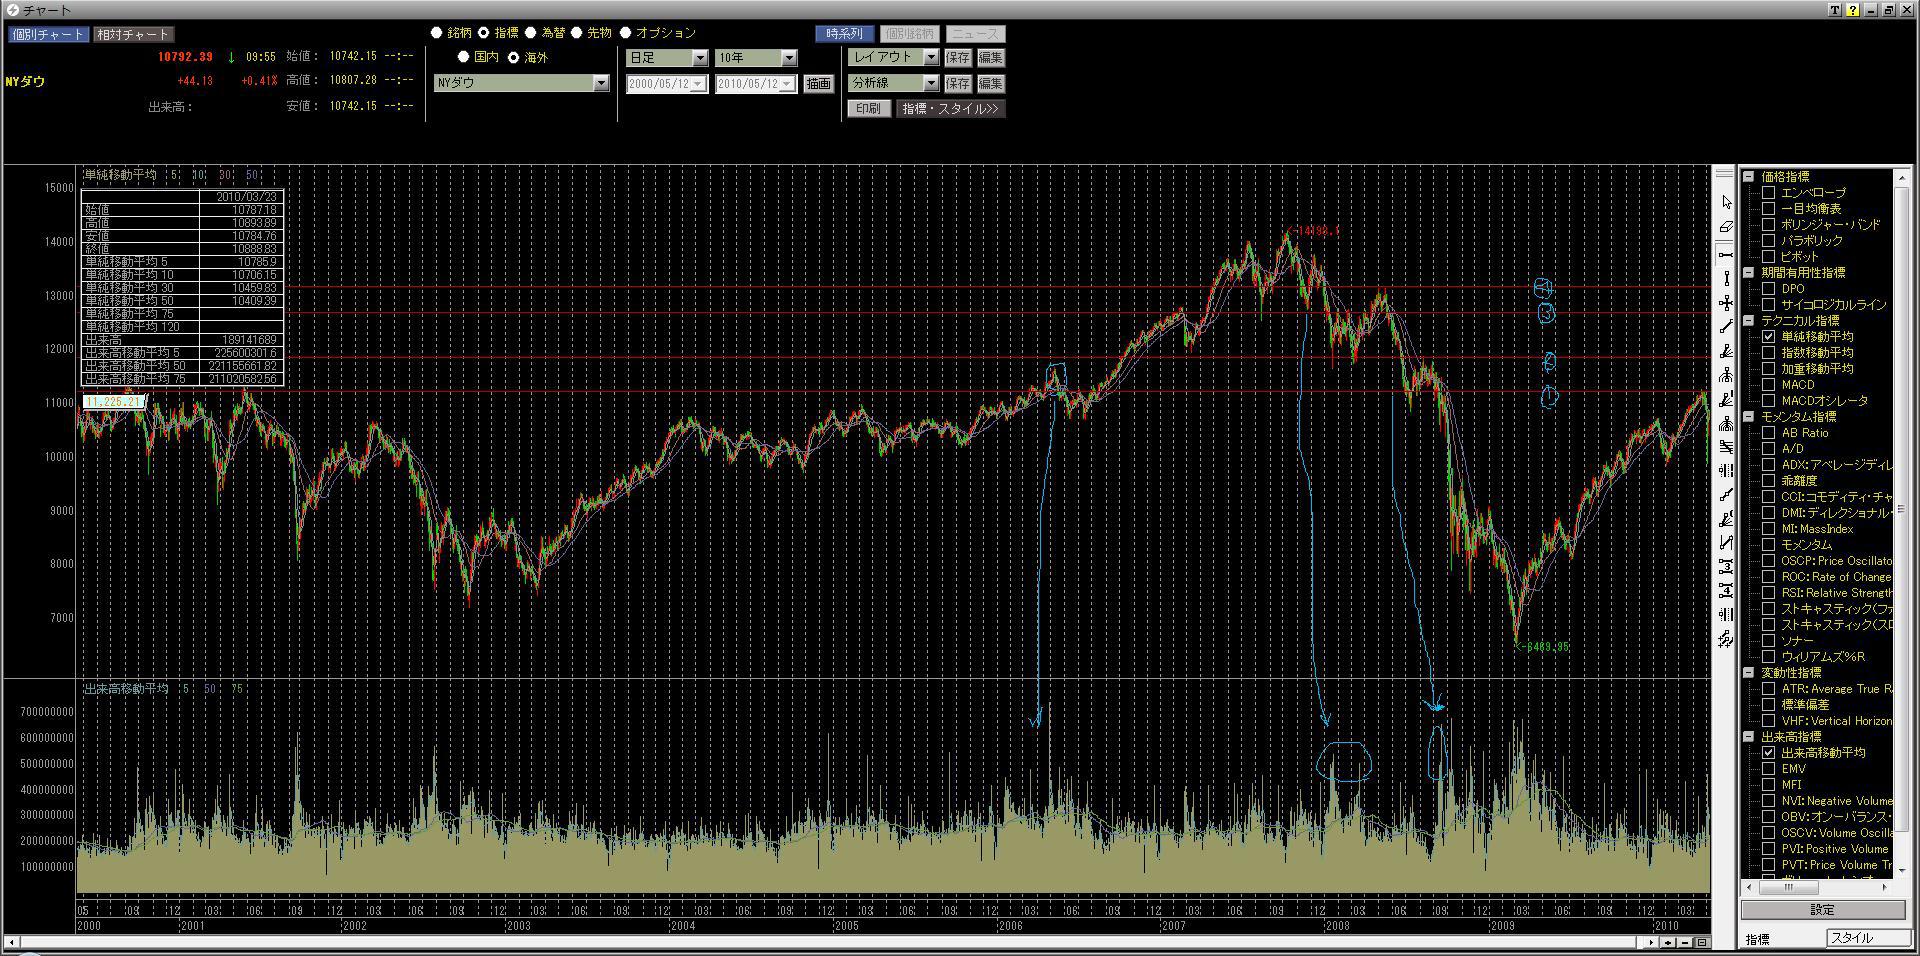Image resolution: width=1920 pixels, height=956 pixels.
Task: Click the chart scrollbar left arrow
Action: click(x=11, y=942)
